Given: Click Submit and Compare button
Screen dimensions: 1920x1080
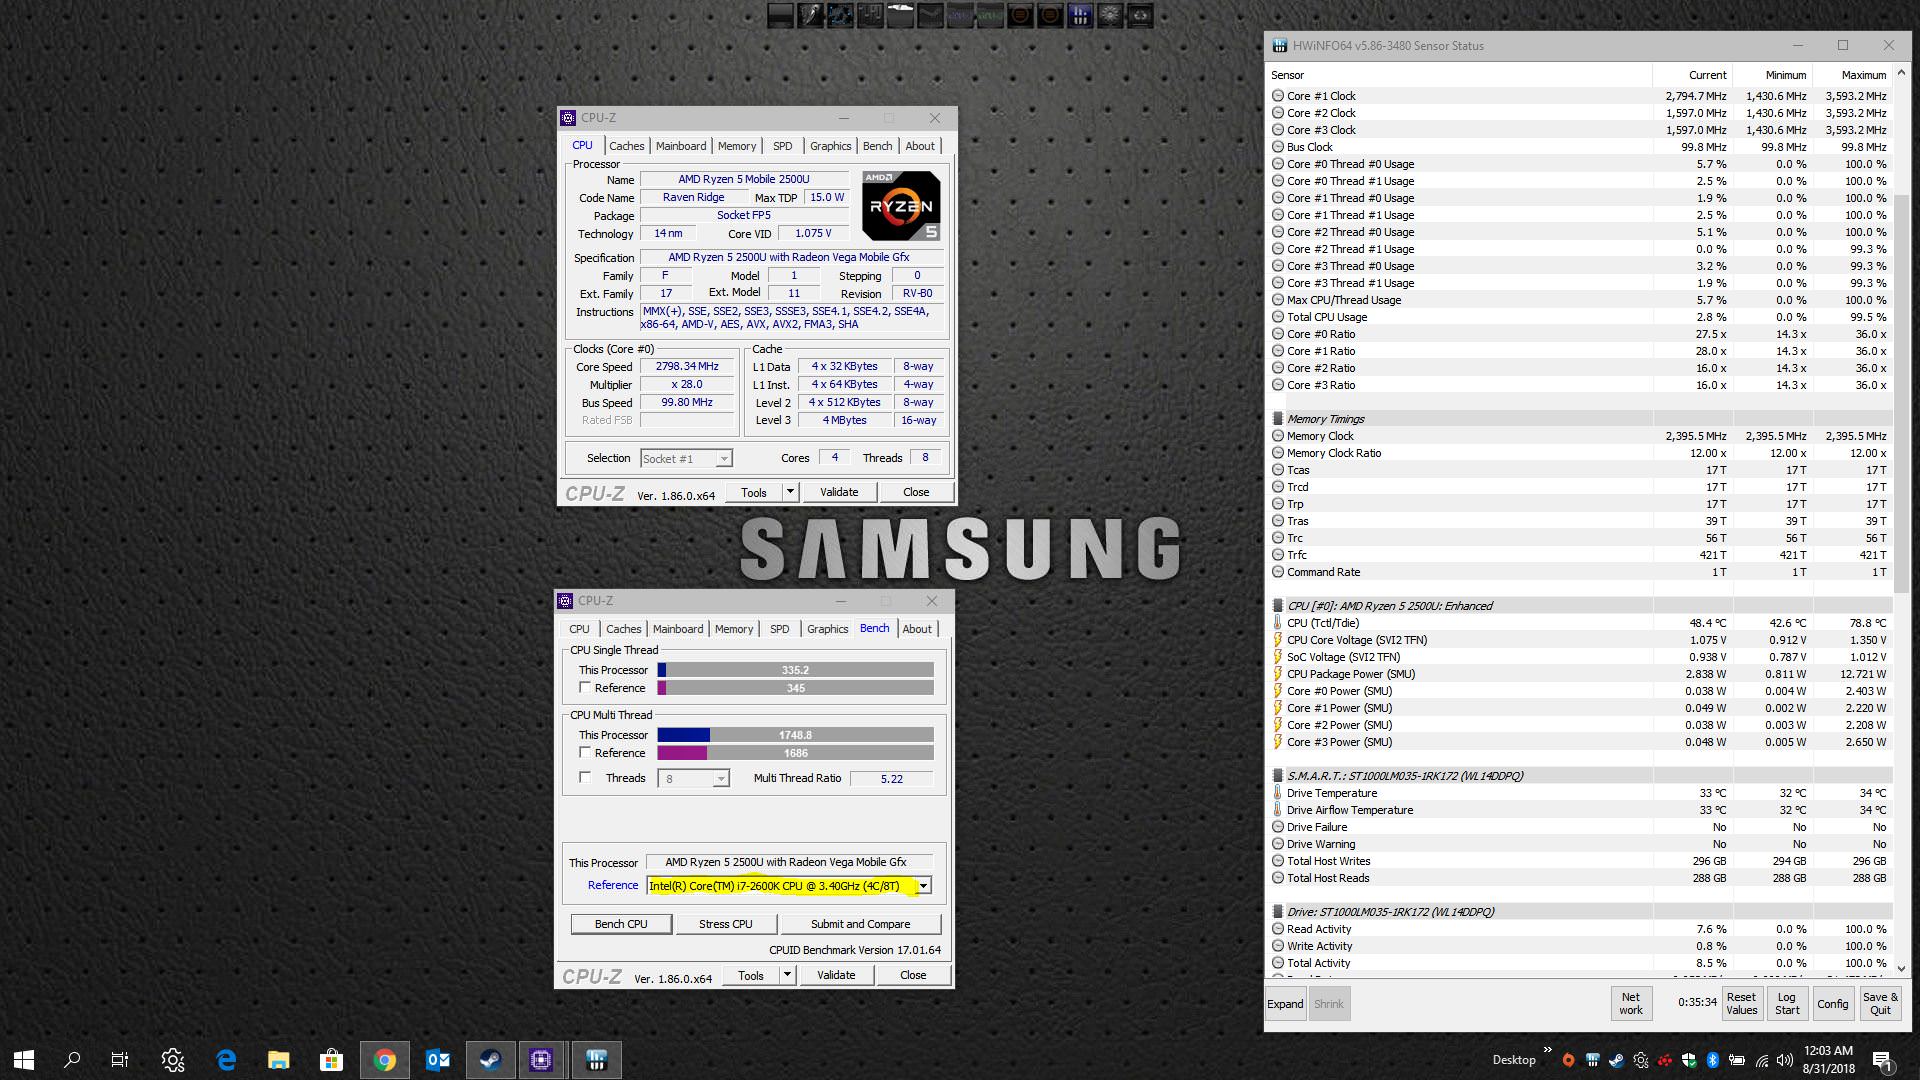Looking at the screenshot, I should 860,924.
